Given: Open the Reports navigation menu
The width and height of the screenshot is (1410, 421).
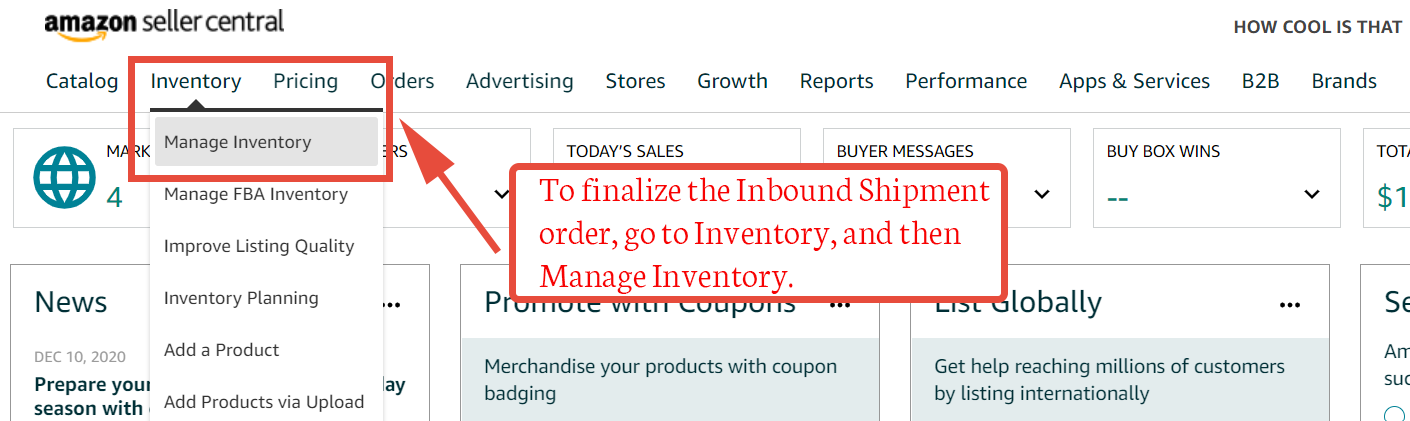Looking at the screenshot, I should pyautogui.click(x=837, y=81).
